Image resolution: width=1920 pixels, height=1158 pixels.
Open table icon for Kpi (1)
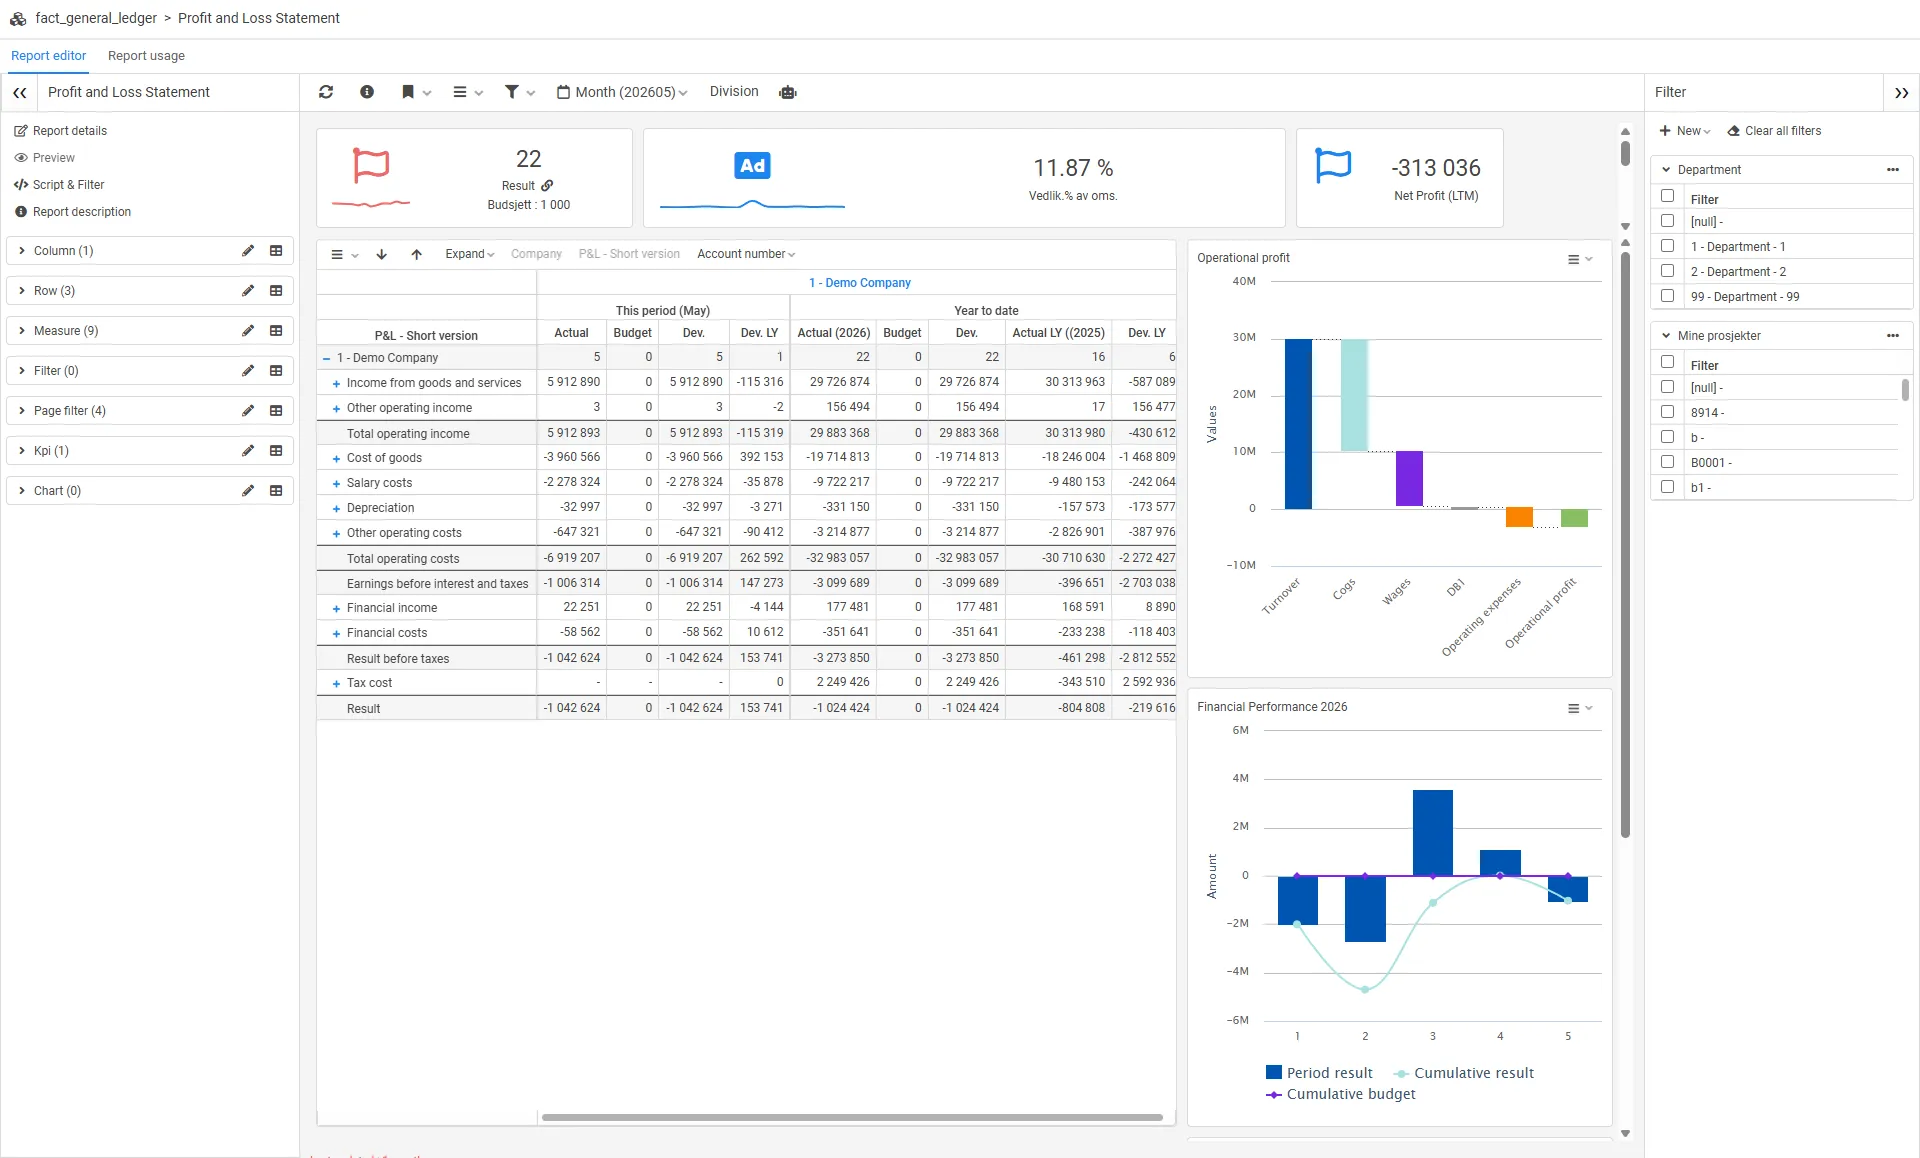coord(276,451)
